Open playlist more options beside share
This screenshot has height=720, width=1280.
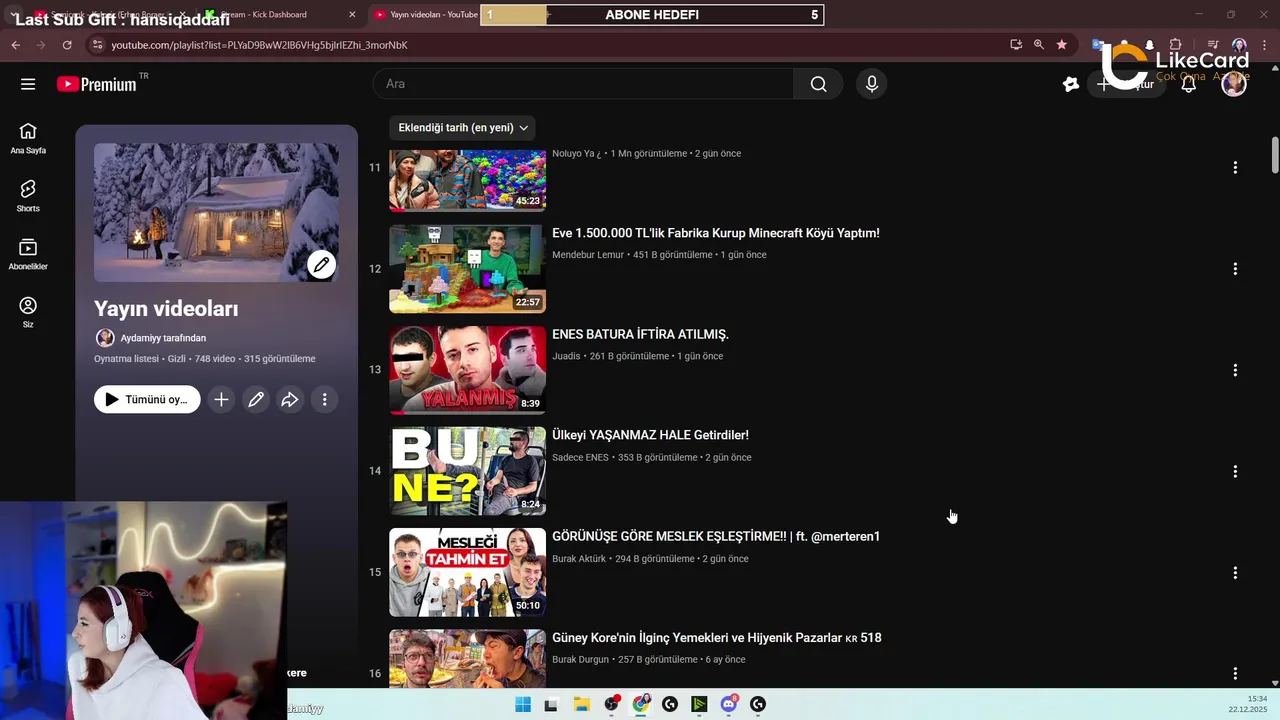pos(324,399)
